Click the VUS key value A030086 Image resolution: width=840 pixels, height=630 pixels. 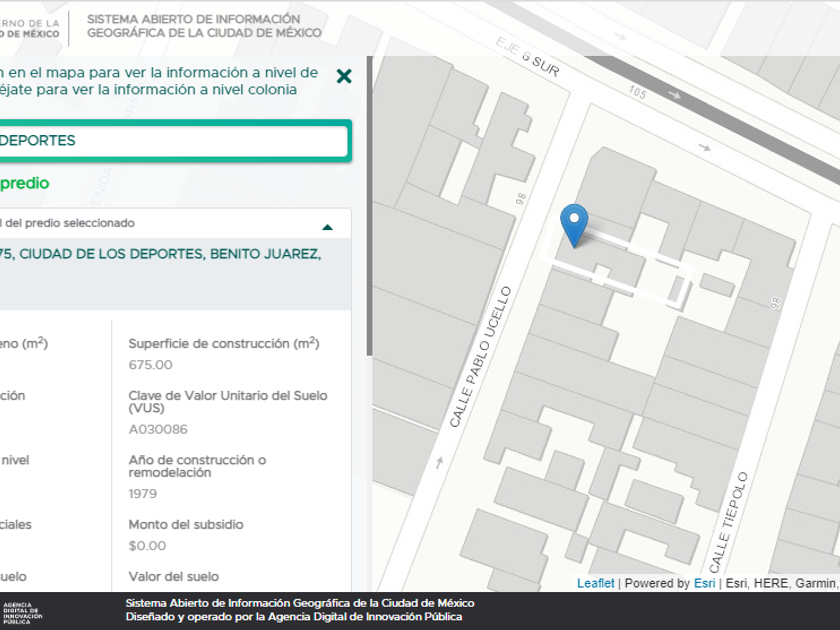[x=158, y=429]
